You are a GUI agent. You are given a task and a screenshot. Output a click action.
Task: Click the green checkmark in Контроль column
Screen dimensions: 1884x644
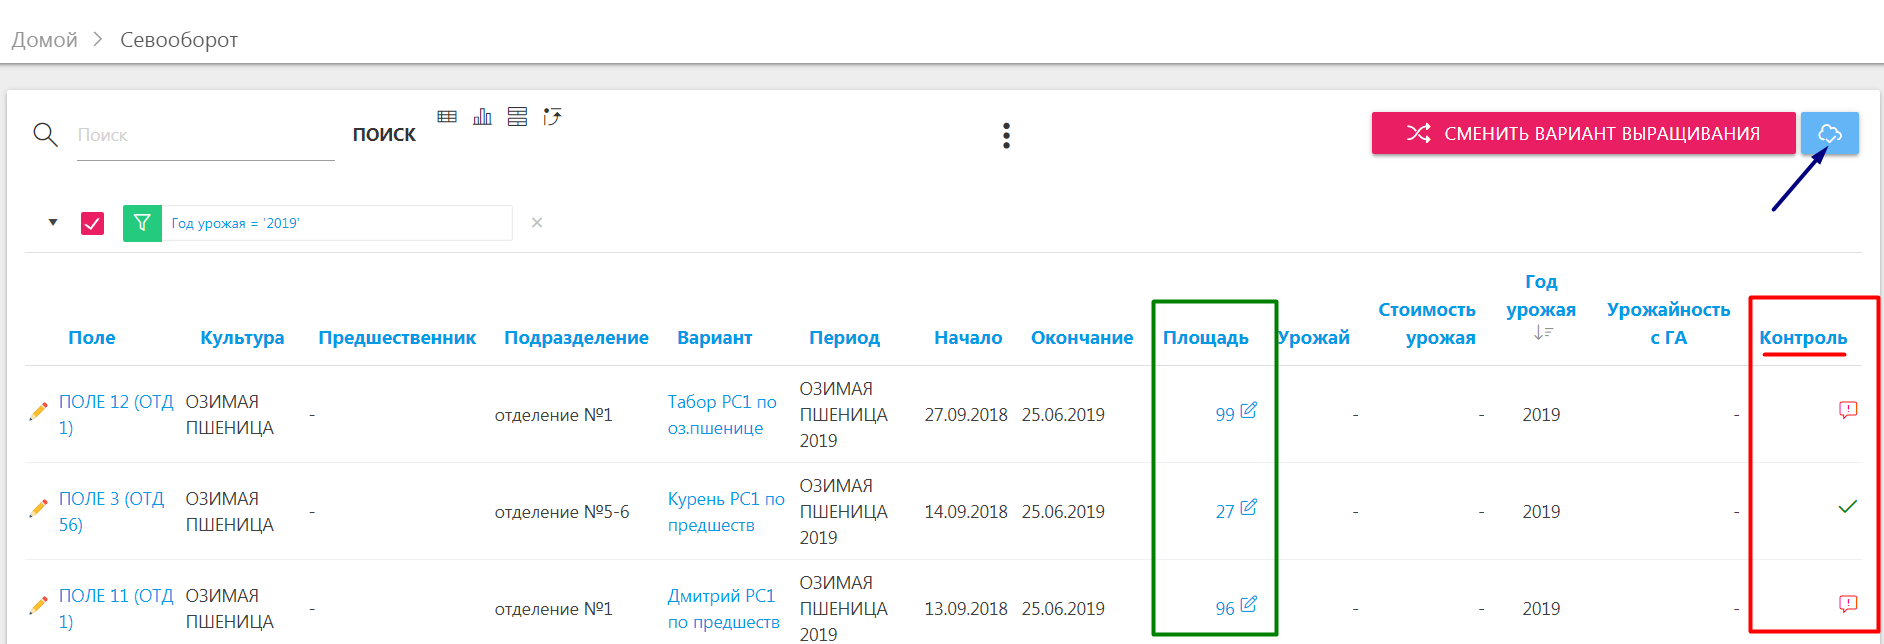(x=1847, y=507)
